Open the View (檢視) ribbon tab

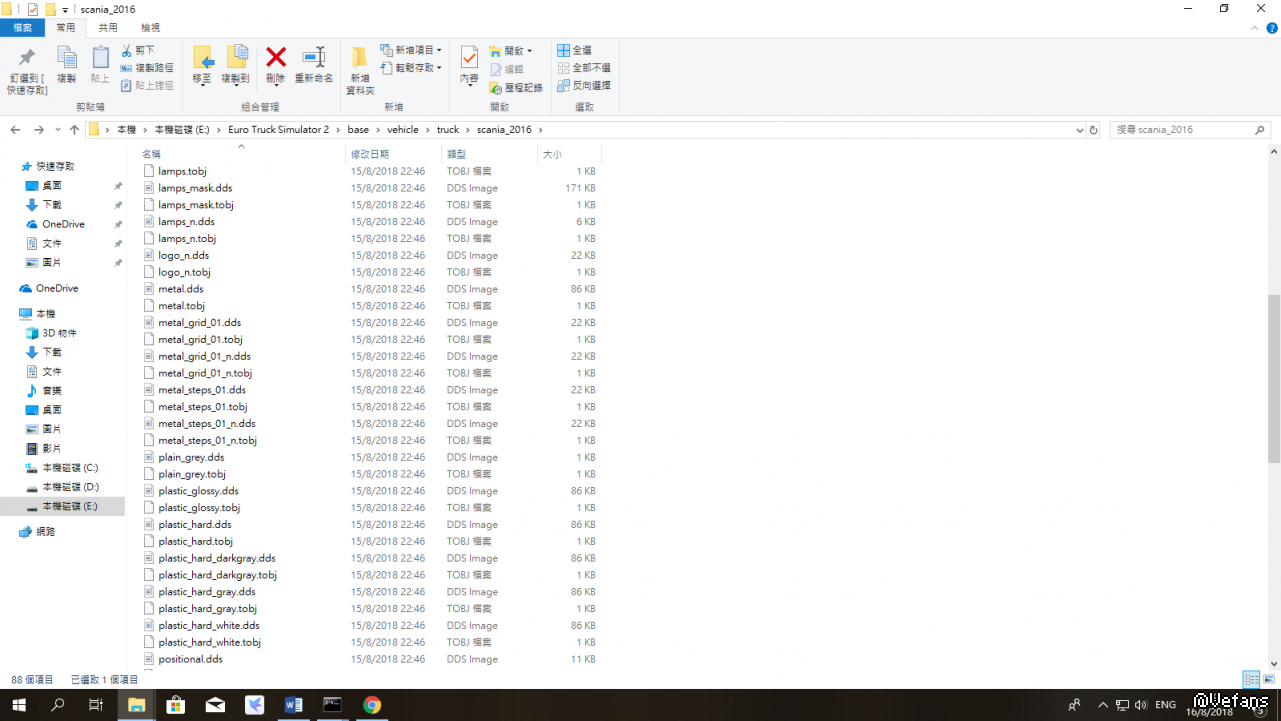tap(150, 28)
